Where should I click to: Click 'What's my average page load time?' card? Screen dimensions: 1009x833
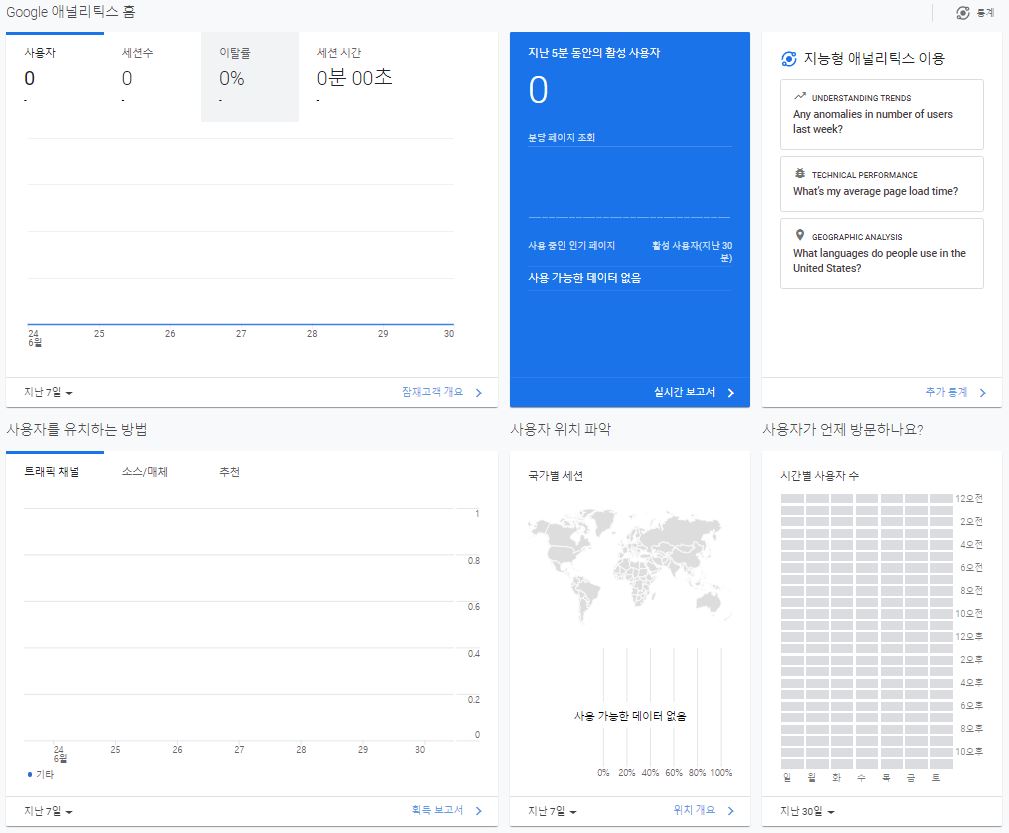click(882, 184)
